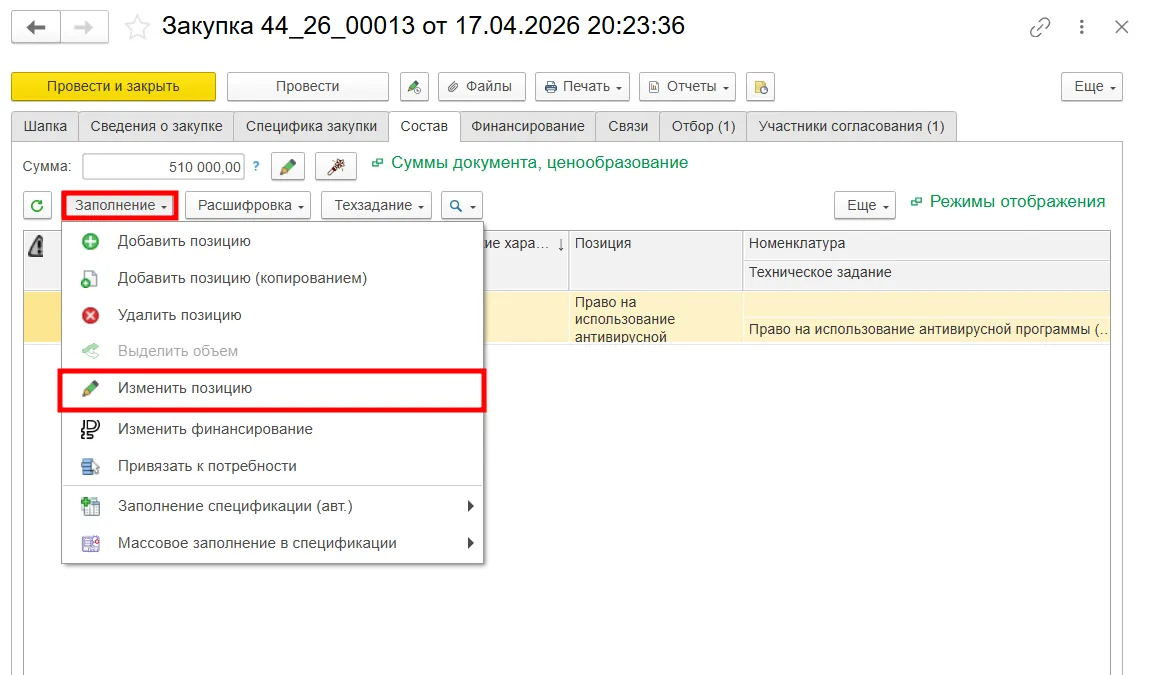Open the search magnifier dropdown
Screen dimensions: 1150x675
pos(462,205)
